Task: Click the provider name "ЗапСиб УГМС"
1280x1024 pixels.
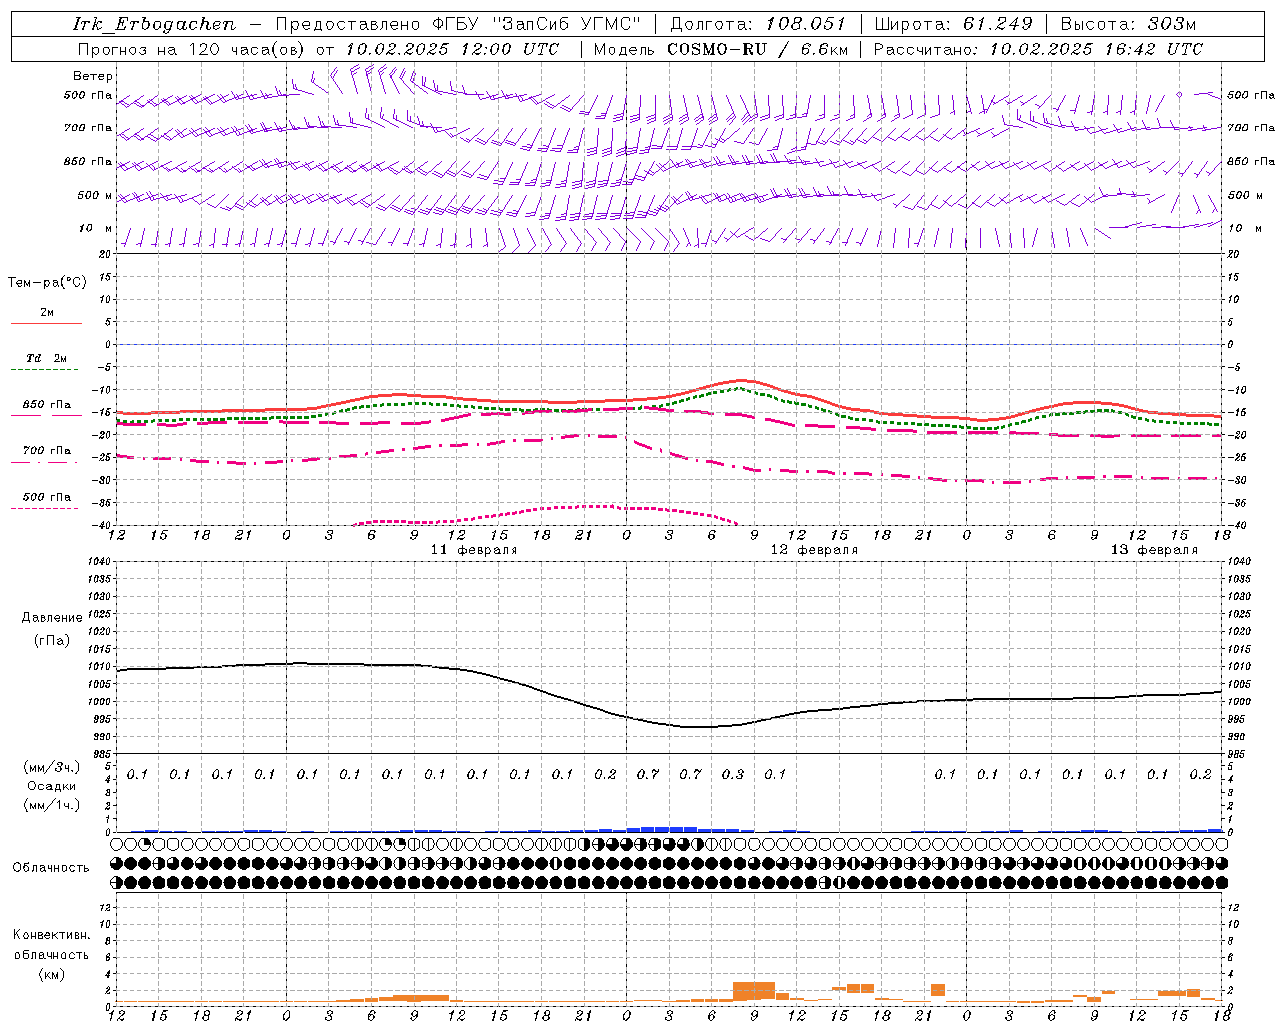Action: (x=566, y=24)
